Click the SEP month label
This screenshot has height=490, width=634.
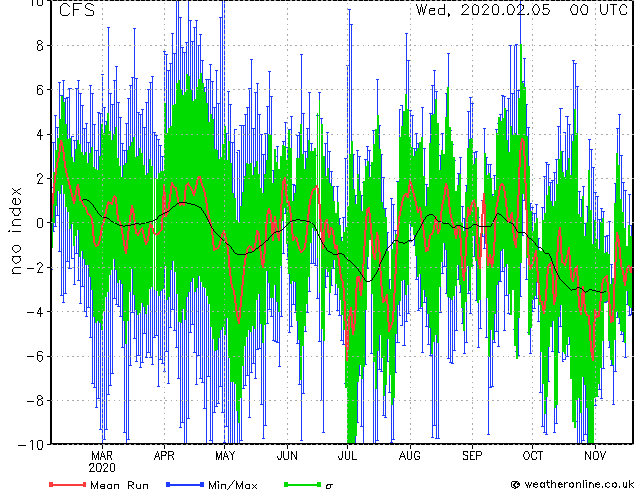click(472, 456)
